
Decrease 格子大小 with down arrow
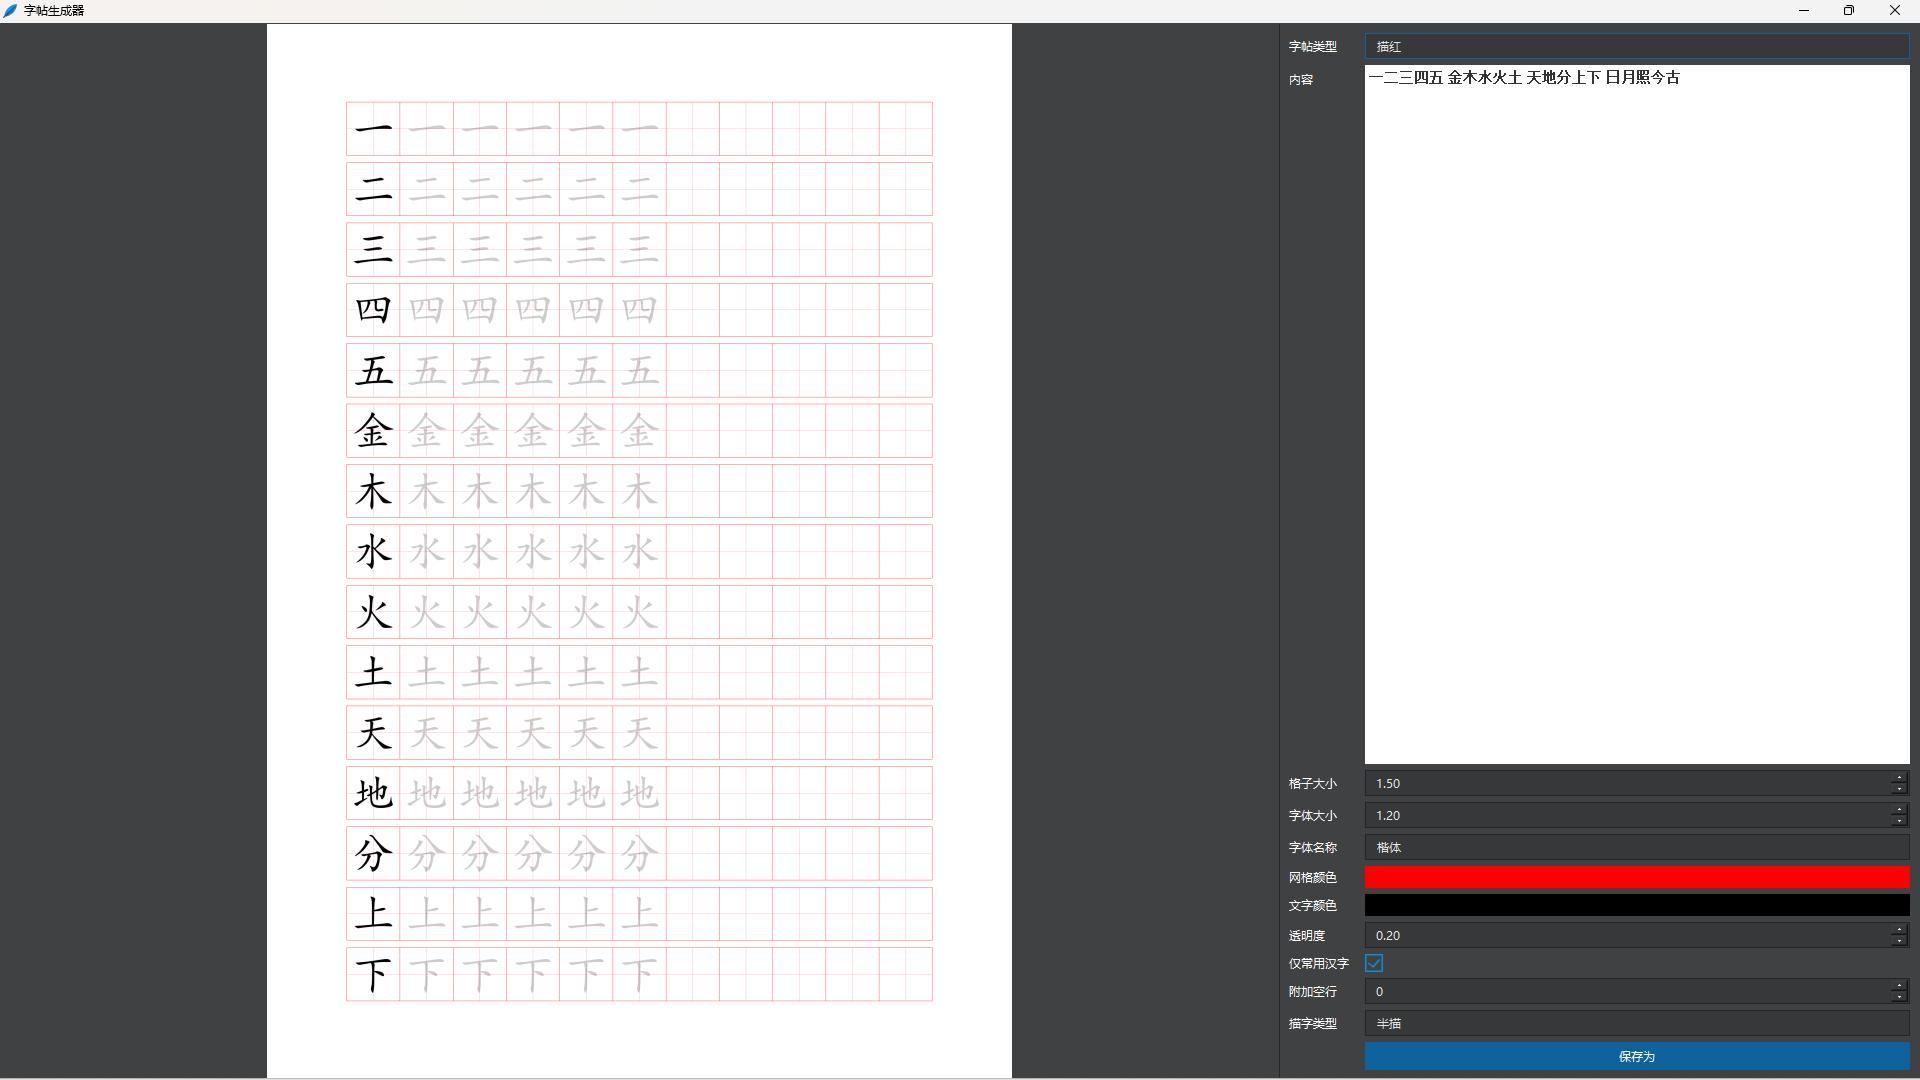pyautogui.click(x=1899, y=789)
